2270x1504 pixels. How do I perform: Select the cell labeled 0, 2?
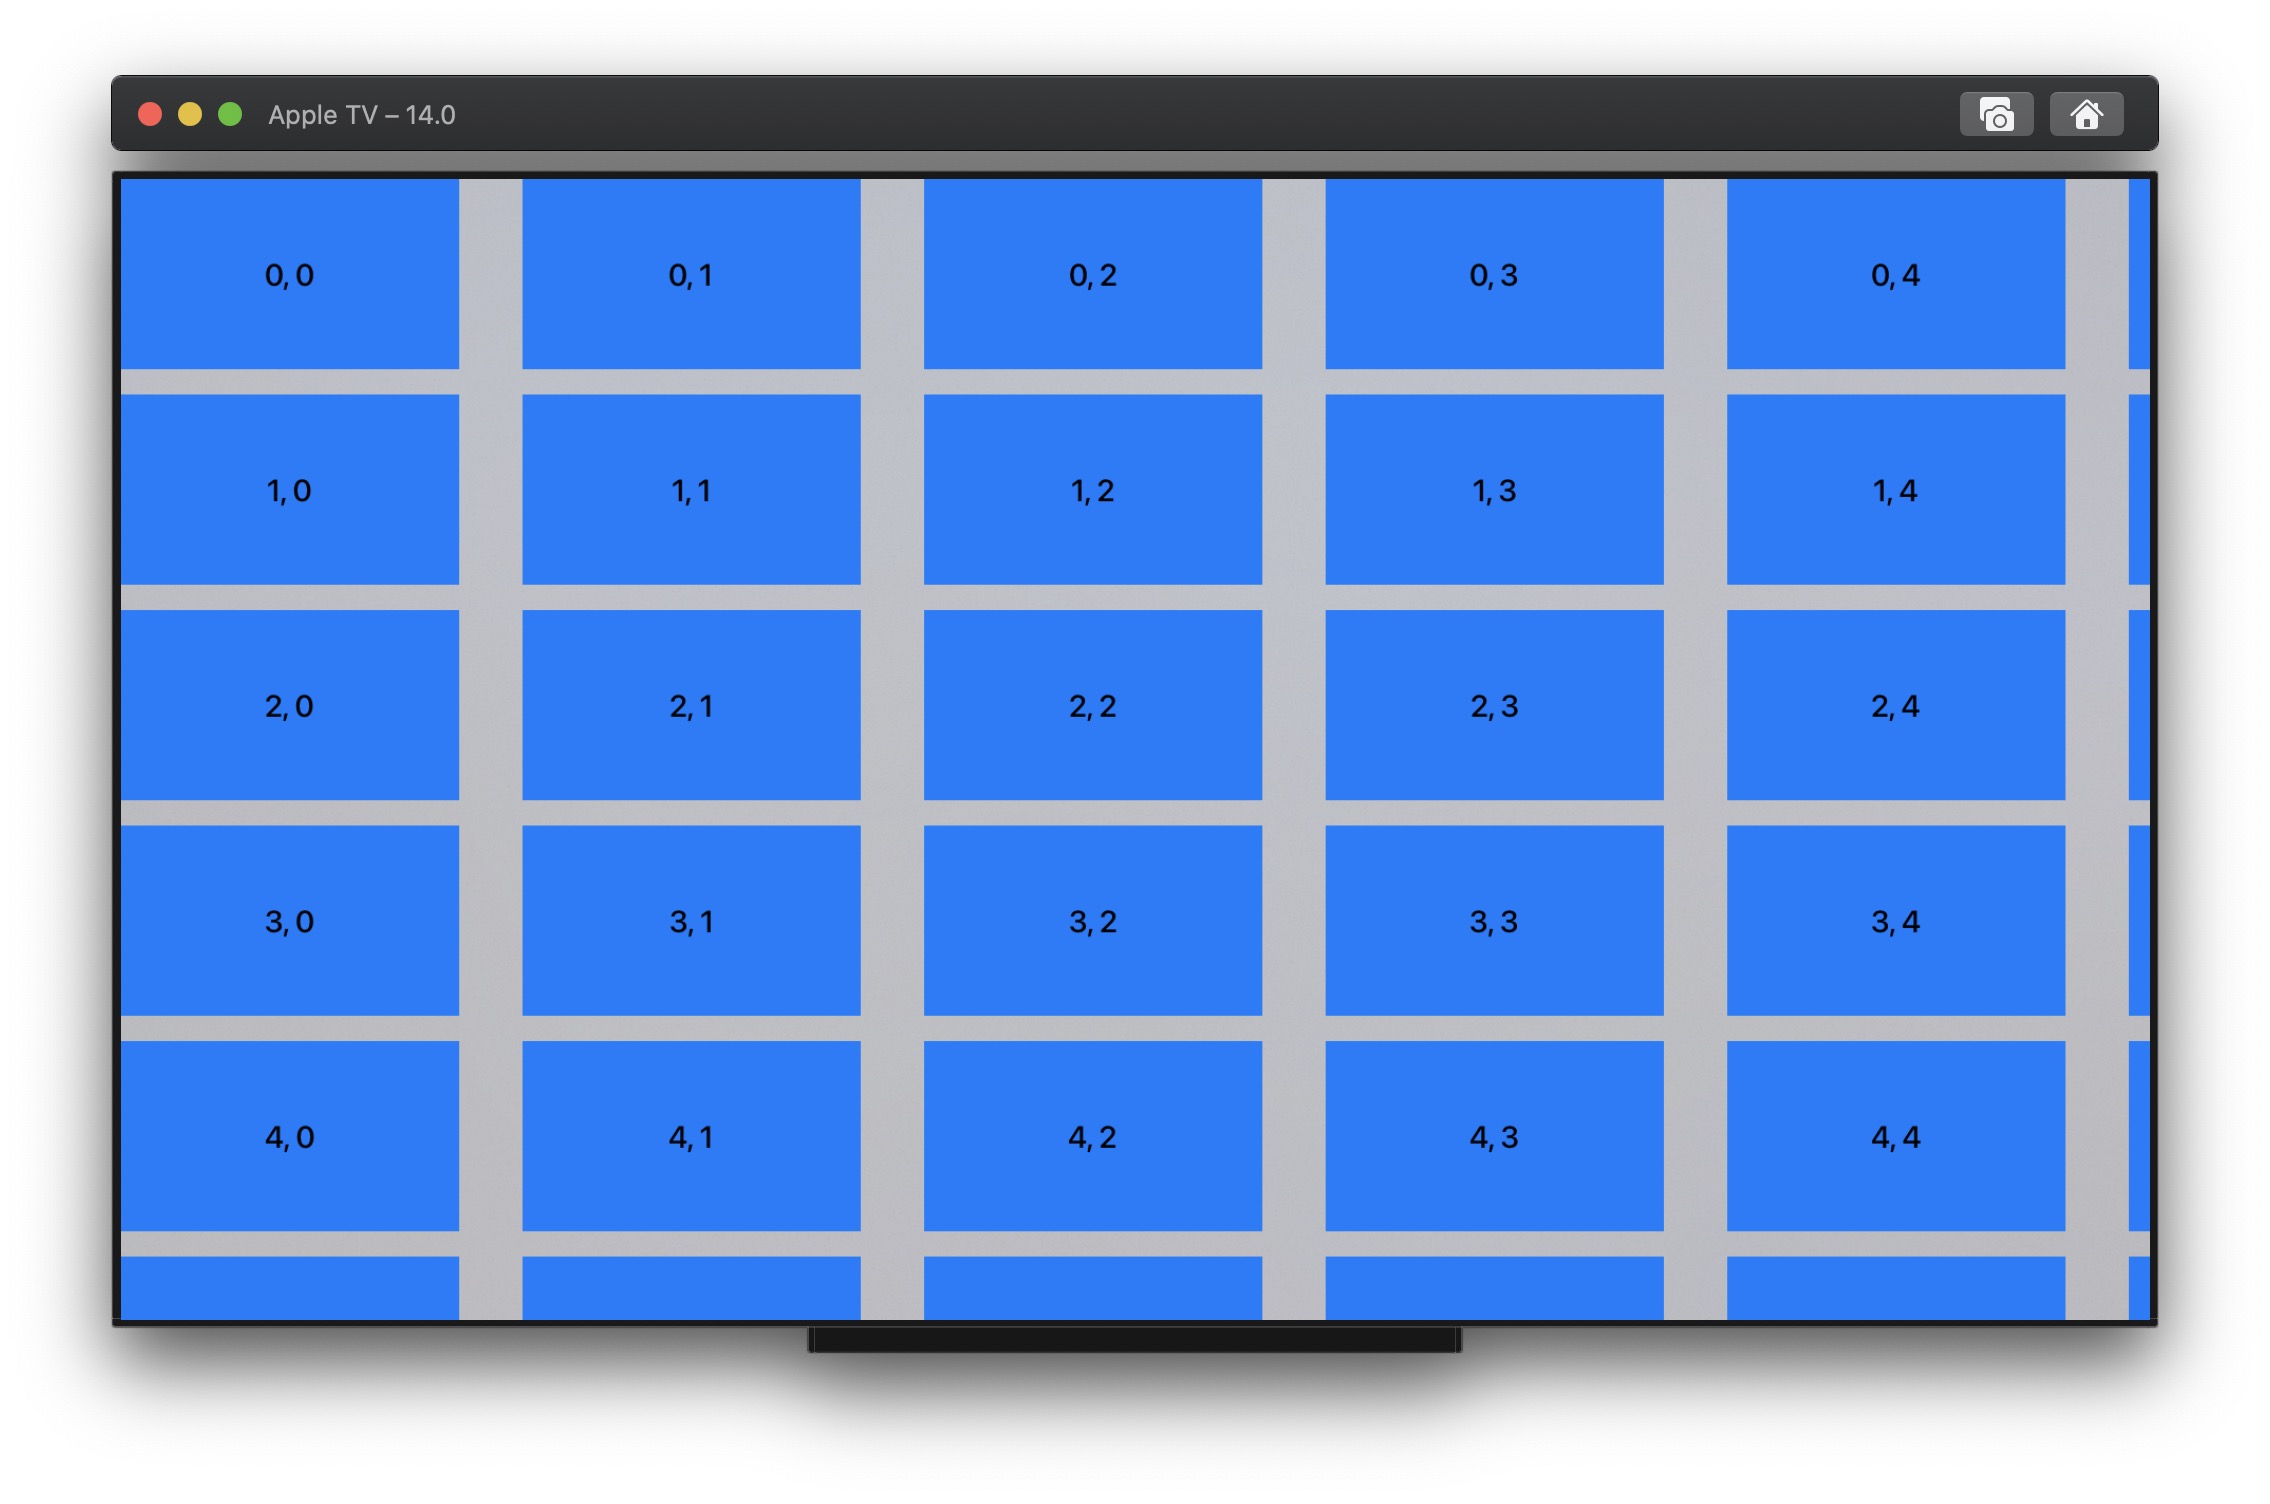pyautogui.click(x=1093, y=274)
